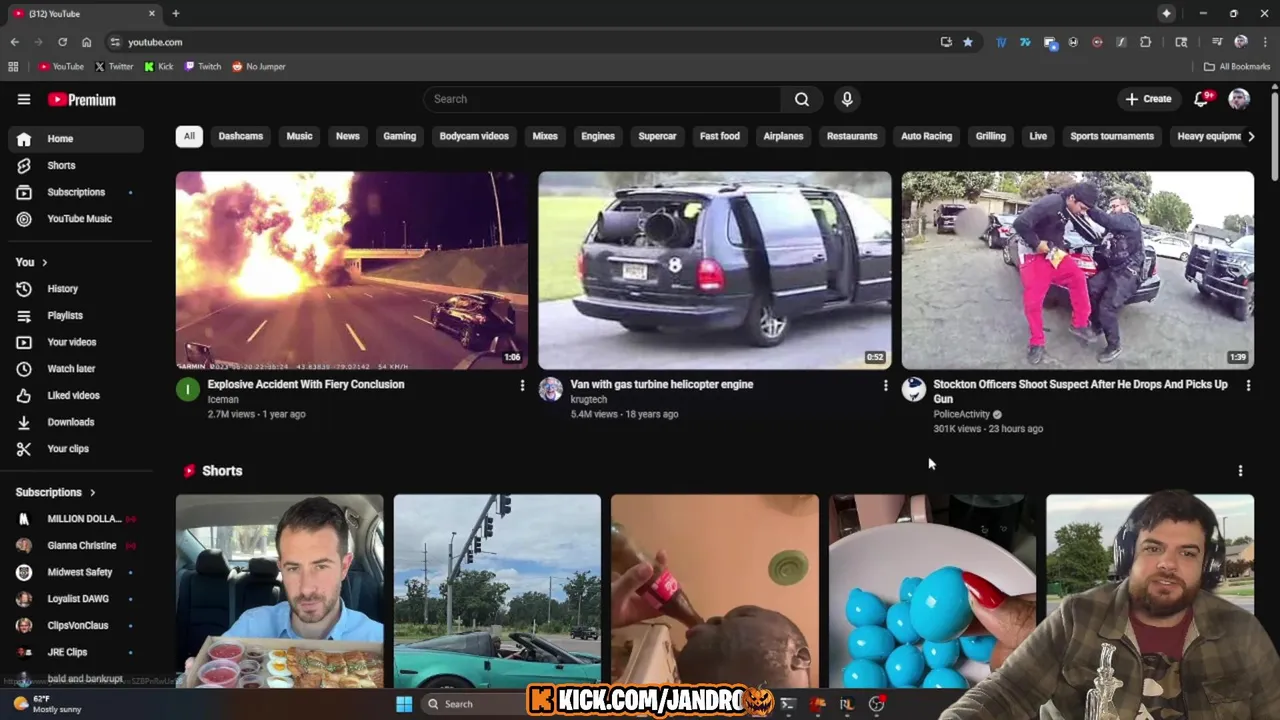
Task: Open Shorts shelf more options menu
Action: [1240, 471]
